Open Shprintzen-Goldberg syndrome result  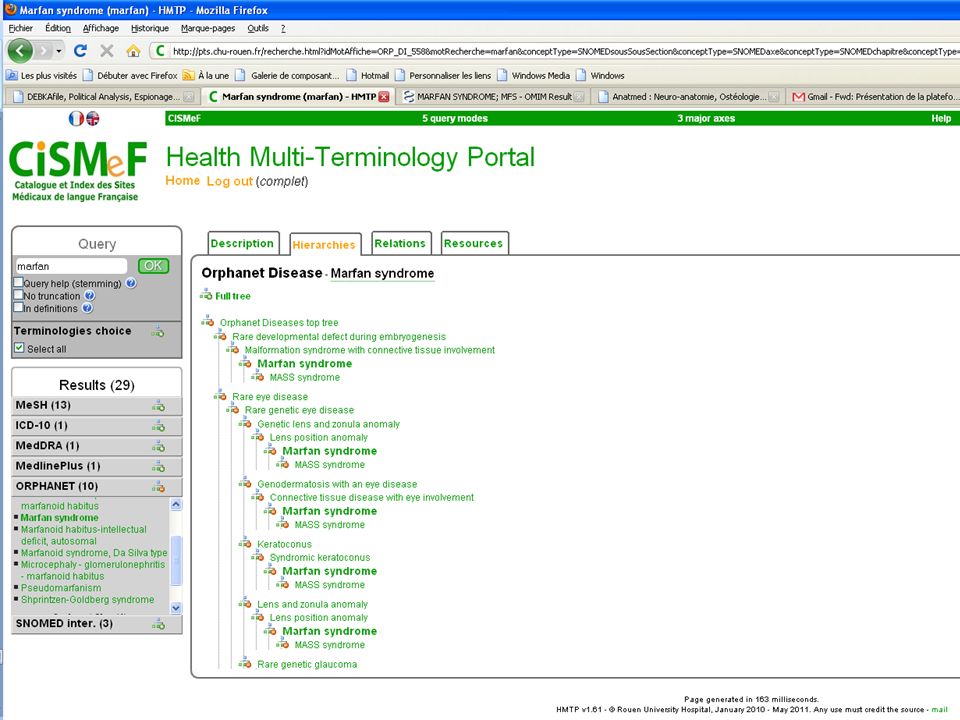tap(88, 599)
